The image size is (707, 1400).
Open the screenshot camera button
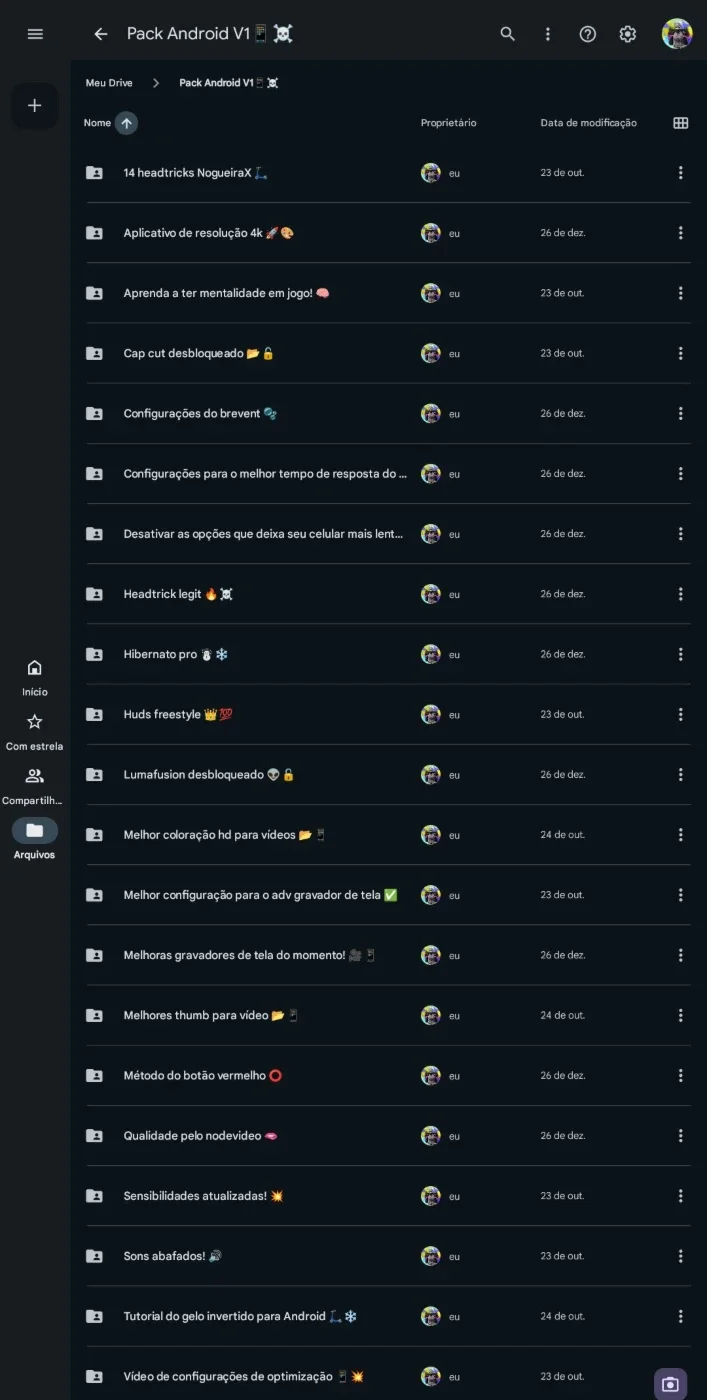pos(670,1384)
